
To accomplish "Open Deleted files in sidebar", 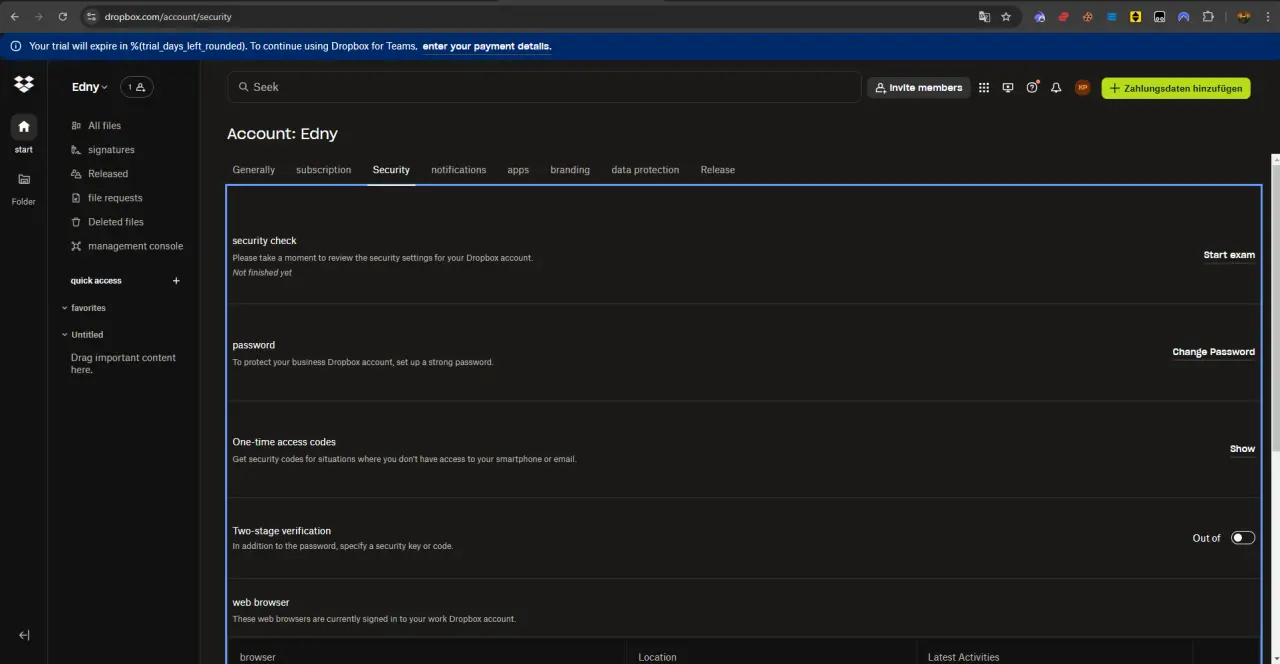I will click(x=116, y=222).
